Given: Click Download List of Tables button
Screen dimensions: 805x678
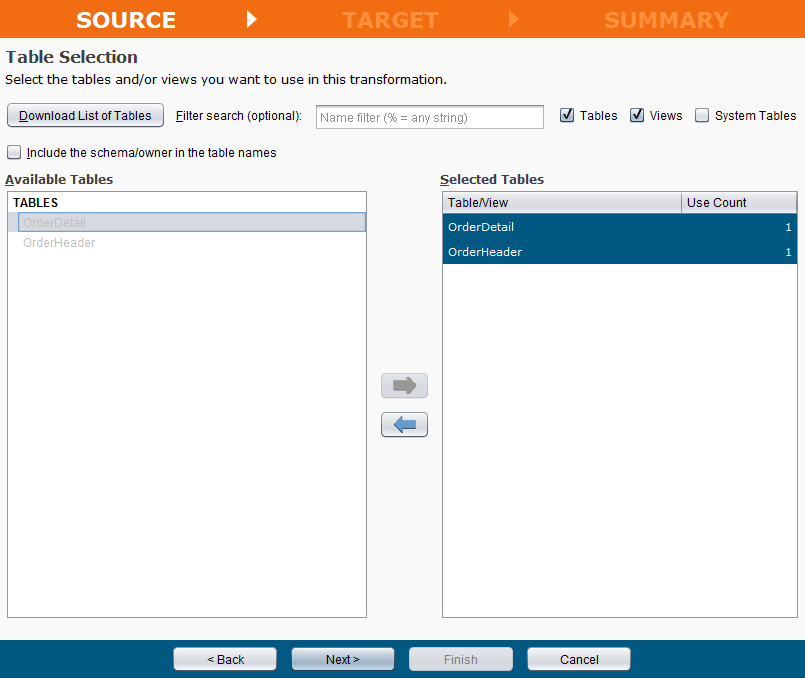Looking at the screenshot, I should click(85, 115).
